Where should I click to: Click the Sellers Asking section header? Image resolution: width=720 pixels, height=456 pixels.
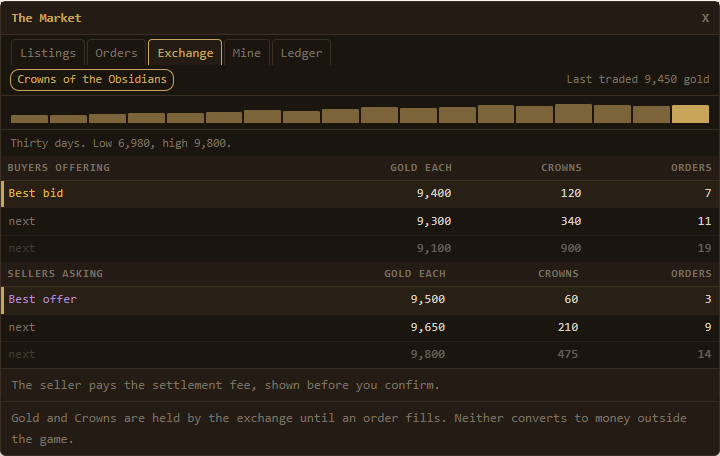[55, 274]
